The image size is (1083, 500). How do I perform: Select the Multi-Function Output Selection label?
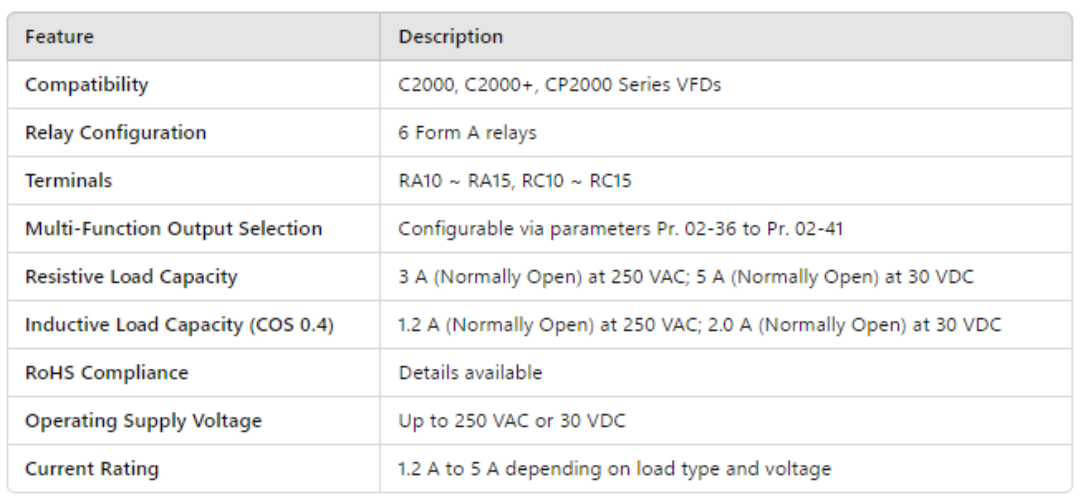(173, 229)
